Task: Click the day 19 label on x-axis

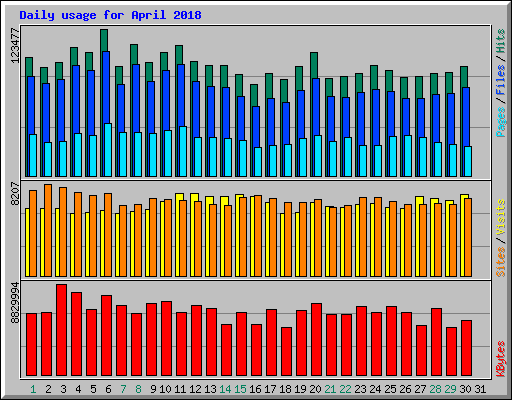Action: [x=300, y=389]
